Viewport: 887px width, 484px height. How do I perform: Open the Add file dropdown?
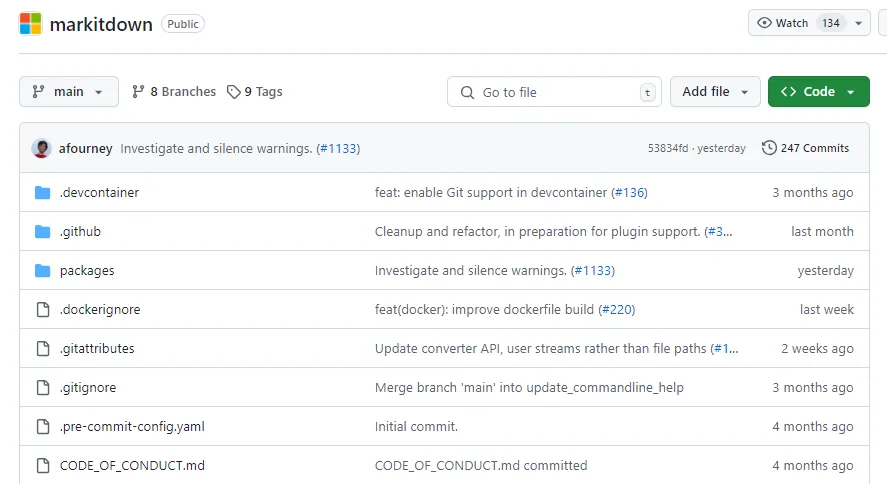tap(715, 92)
